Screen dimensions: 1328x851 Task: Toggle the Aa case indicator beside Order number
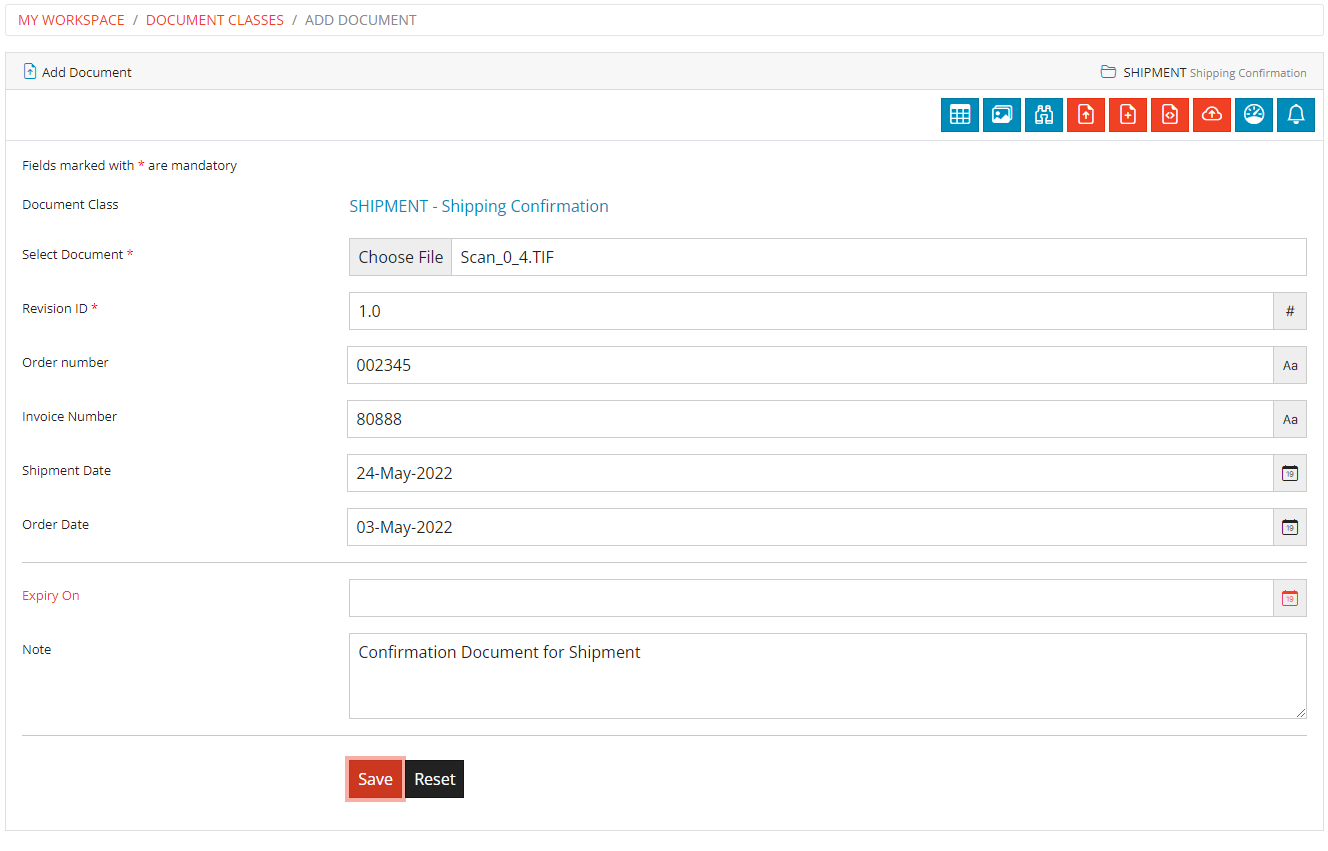(x=1289, y=365)
